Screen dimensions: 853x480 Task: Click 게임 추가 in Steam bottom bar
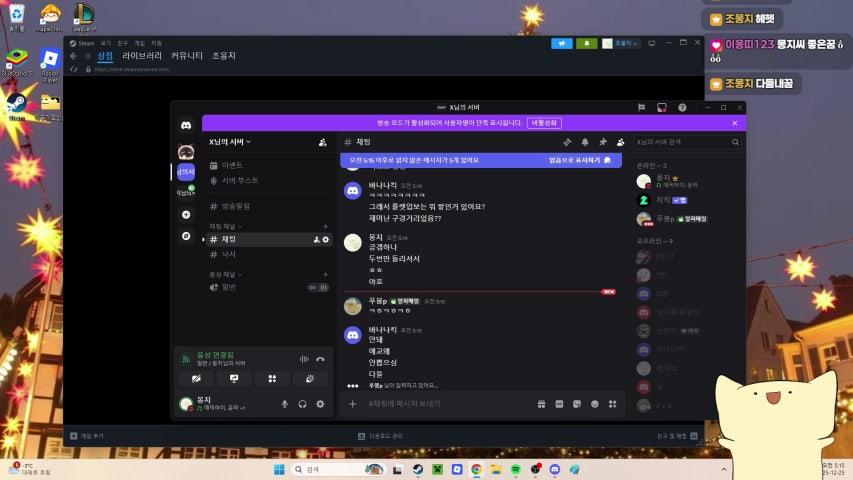point(87,436)
